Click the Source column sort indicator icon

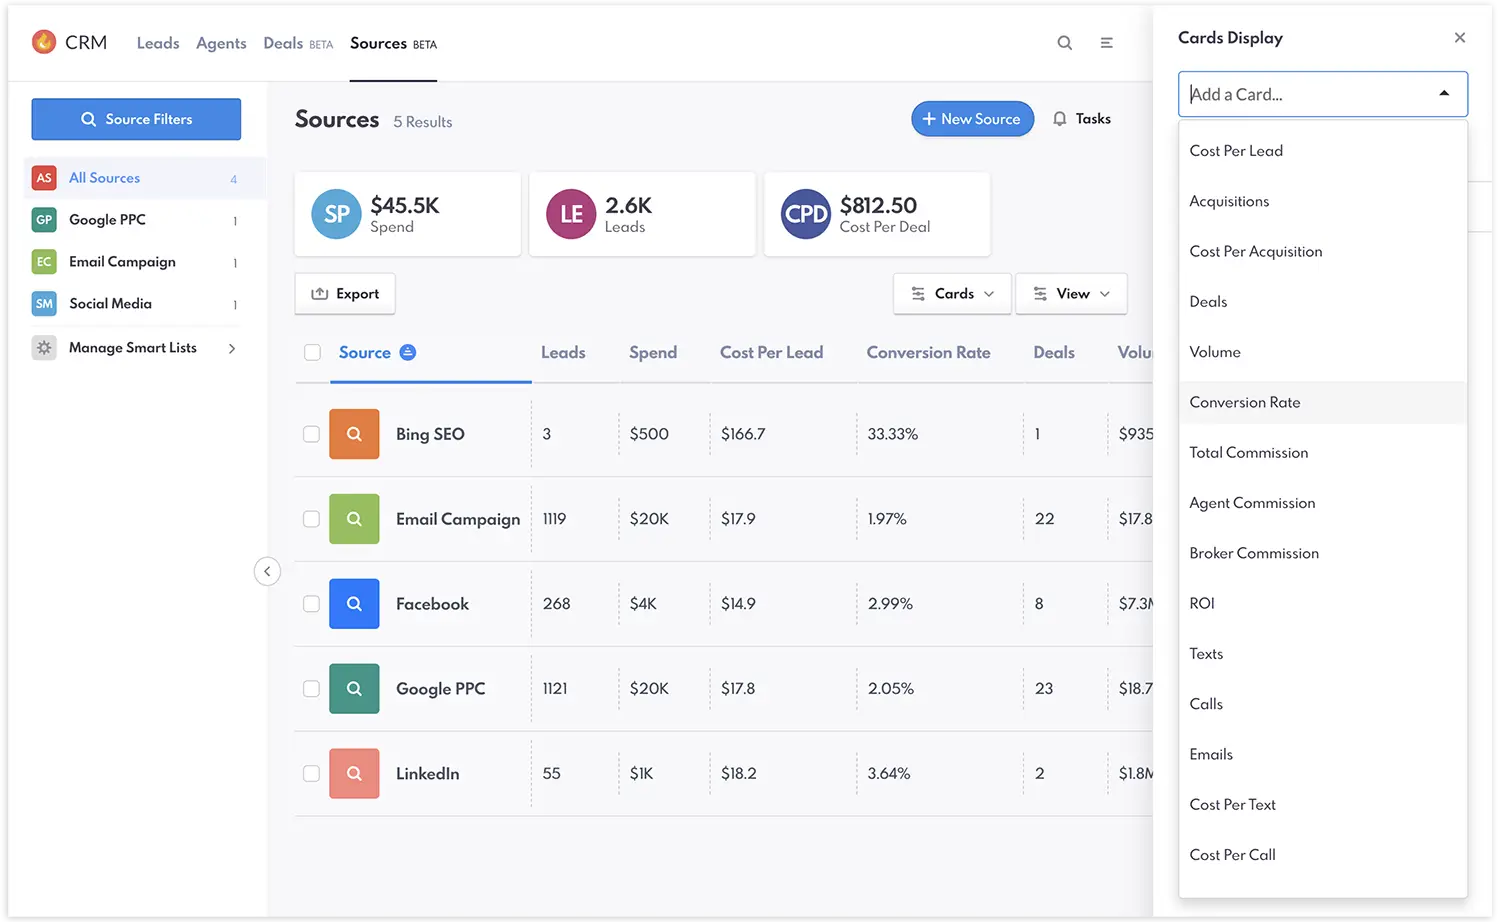[408, 352]
